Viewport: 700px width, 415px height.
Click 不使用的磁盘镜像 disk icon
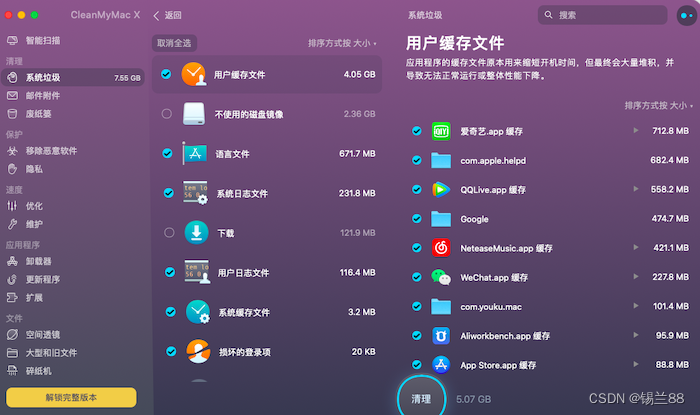194,114
